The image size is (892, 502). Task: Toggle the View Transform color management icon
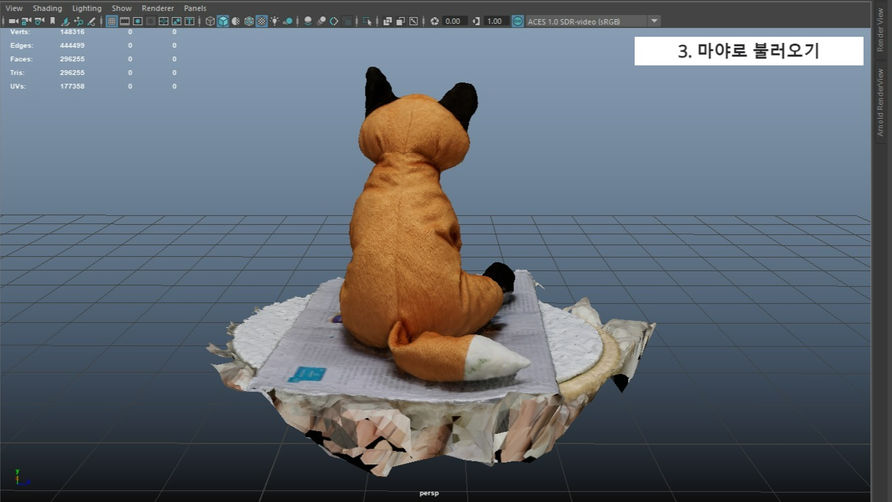click(x=518, y=21)
